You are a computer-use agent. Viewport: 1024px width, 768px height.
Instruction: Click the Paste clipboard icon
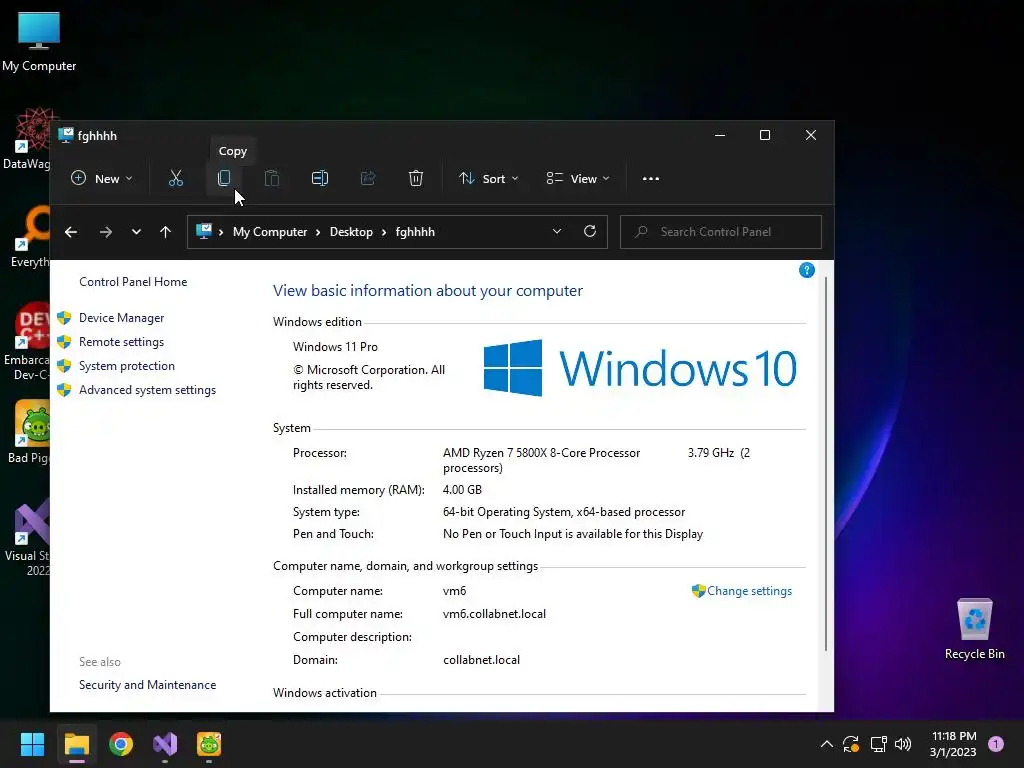point(272,178)
